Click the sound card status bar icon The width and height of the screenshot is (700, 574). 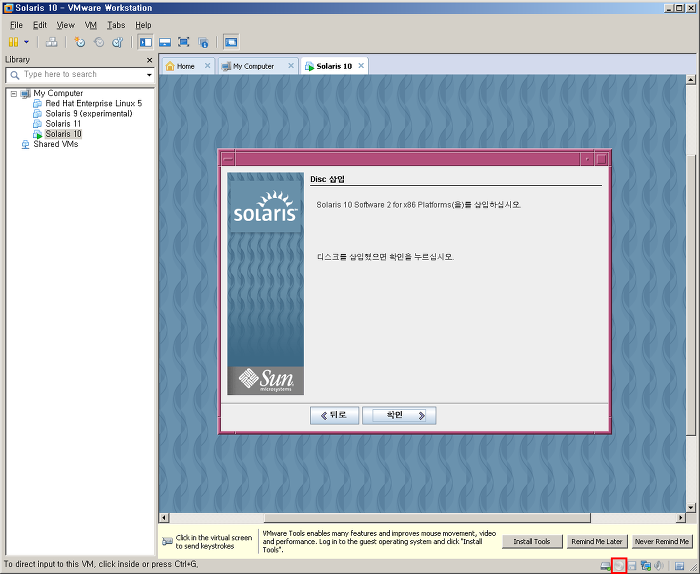point(659,566)
